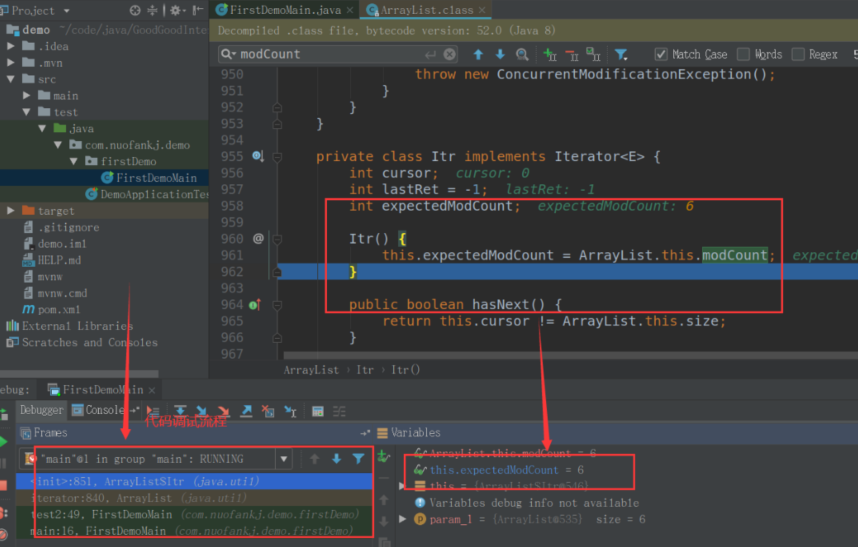This screenshot has height=547, width=858.
Task: Open pom.xml in the project tree
Action: pyautogui.click(x=57, y=309)
